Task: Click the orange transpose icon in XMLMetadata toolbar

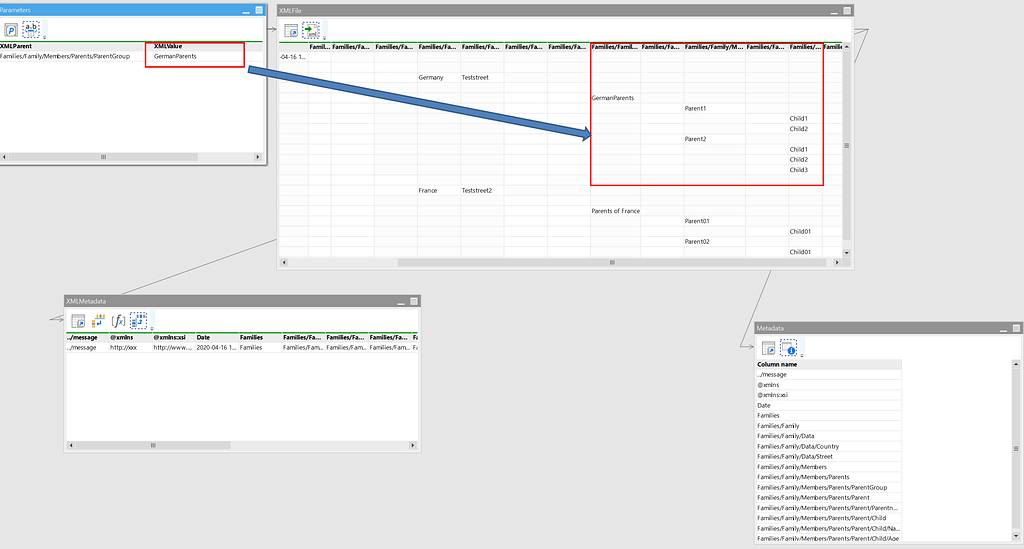Action: tap(98, 321)
